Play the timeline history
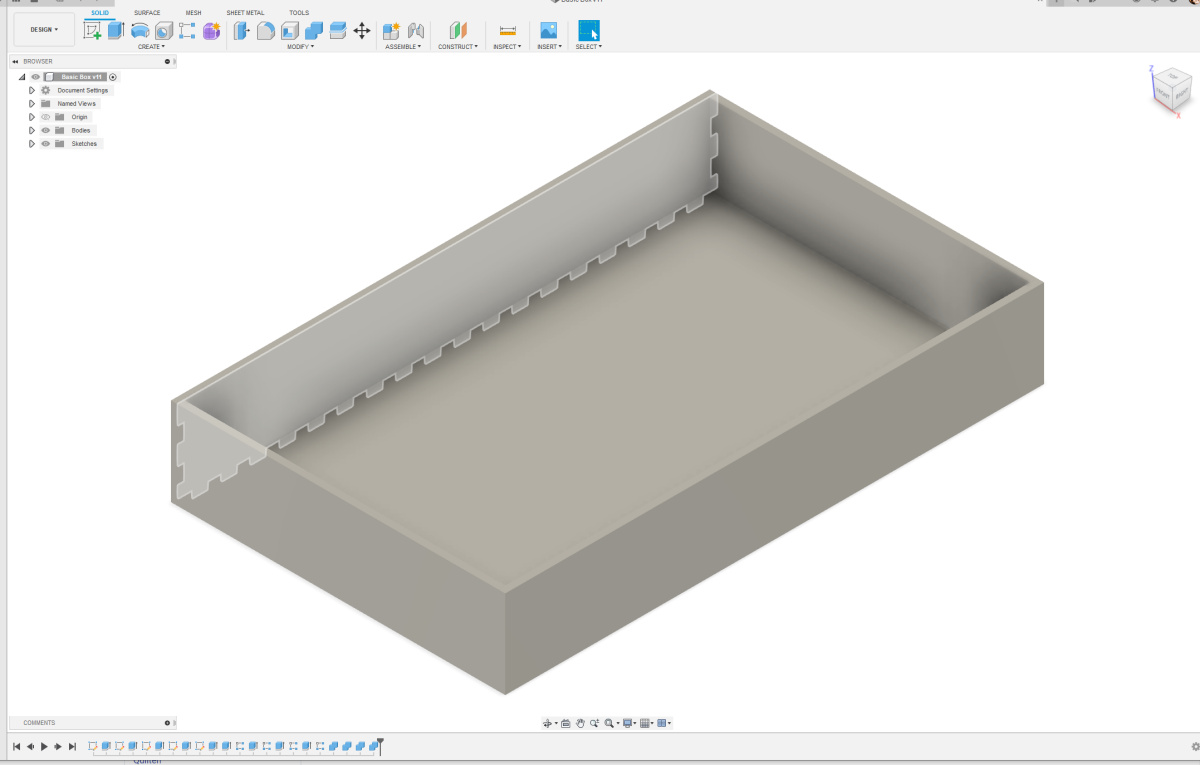The height and width of the screenshot is (765, 1200). 44,746
